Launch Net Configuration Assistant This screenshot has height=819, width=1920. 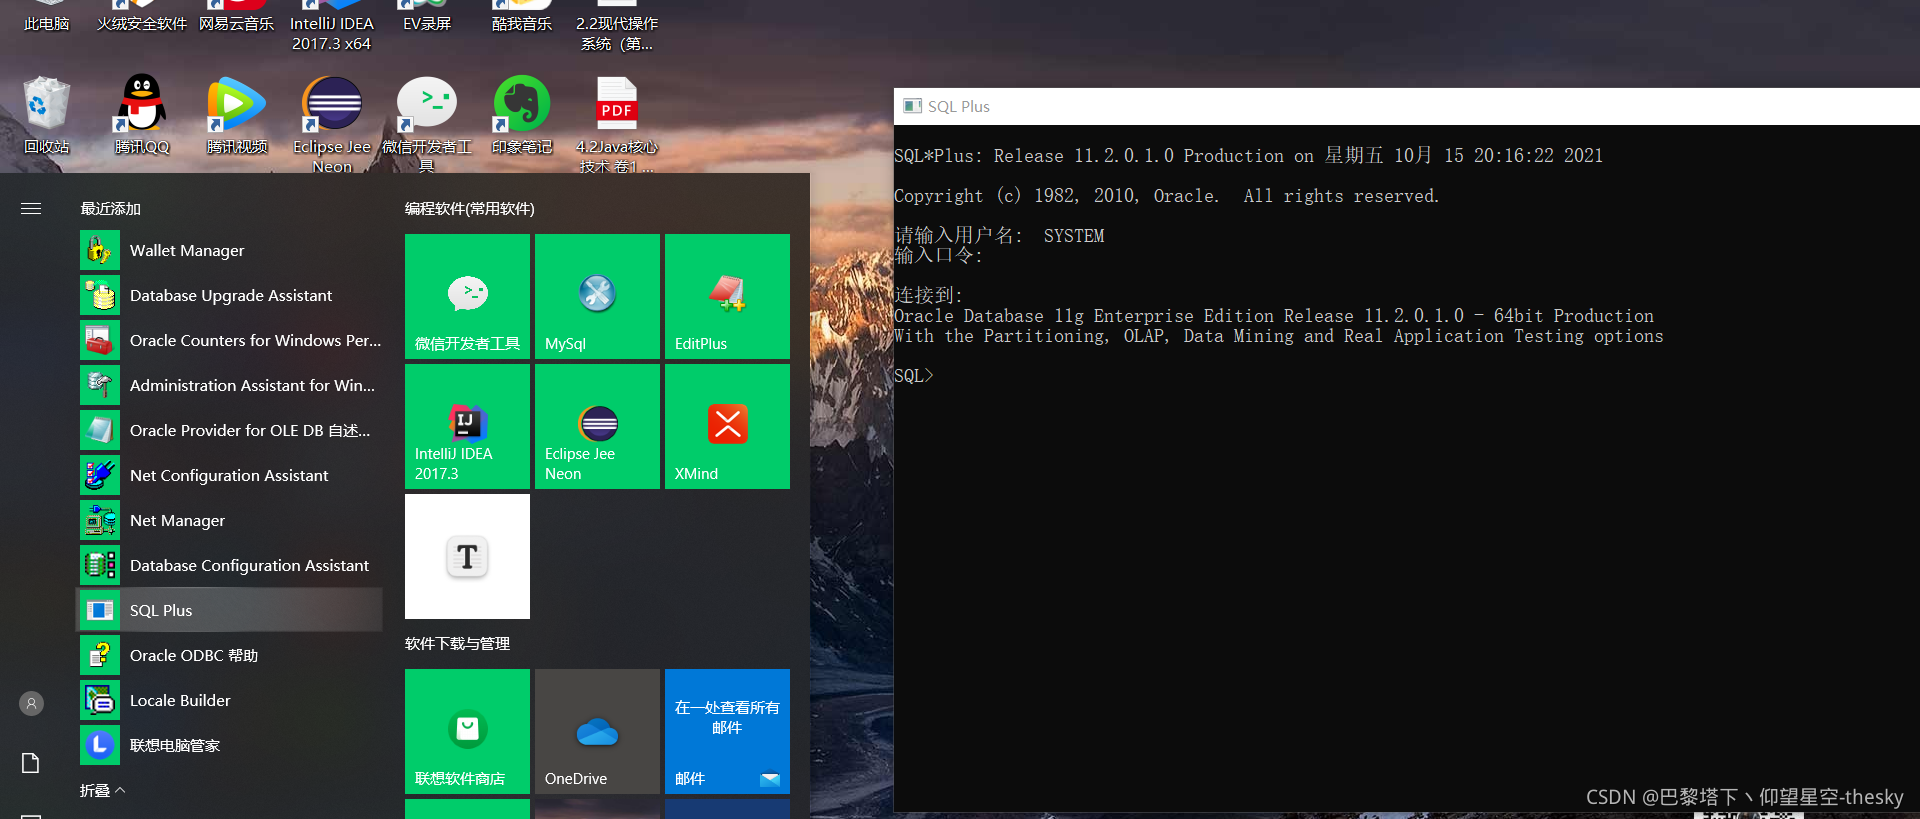(x=229, y=475)
